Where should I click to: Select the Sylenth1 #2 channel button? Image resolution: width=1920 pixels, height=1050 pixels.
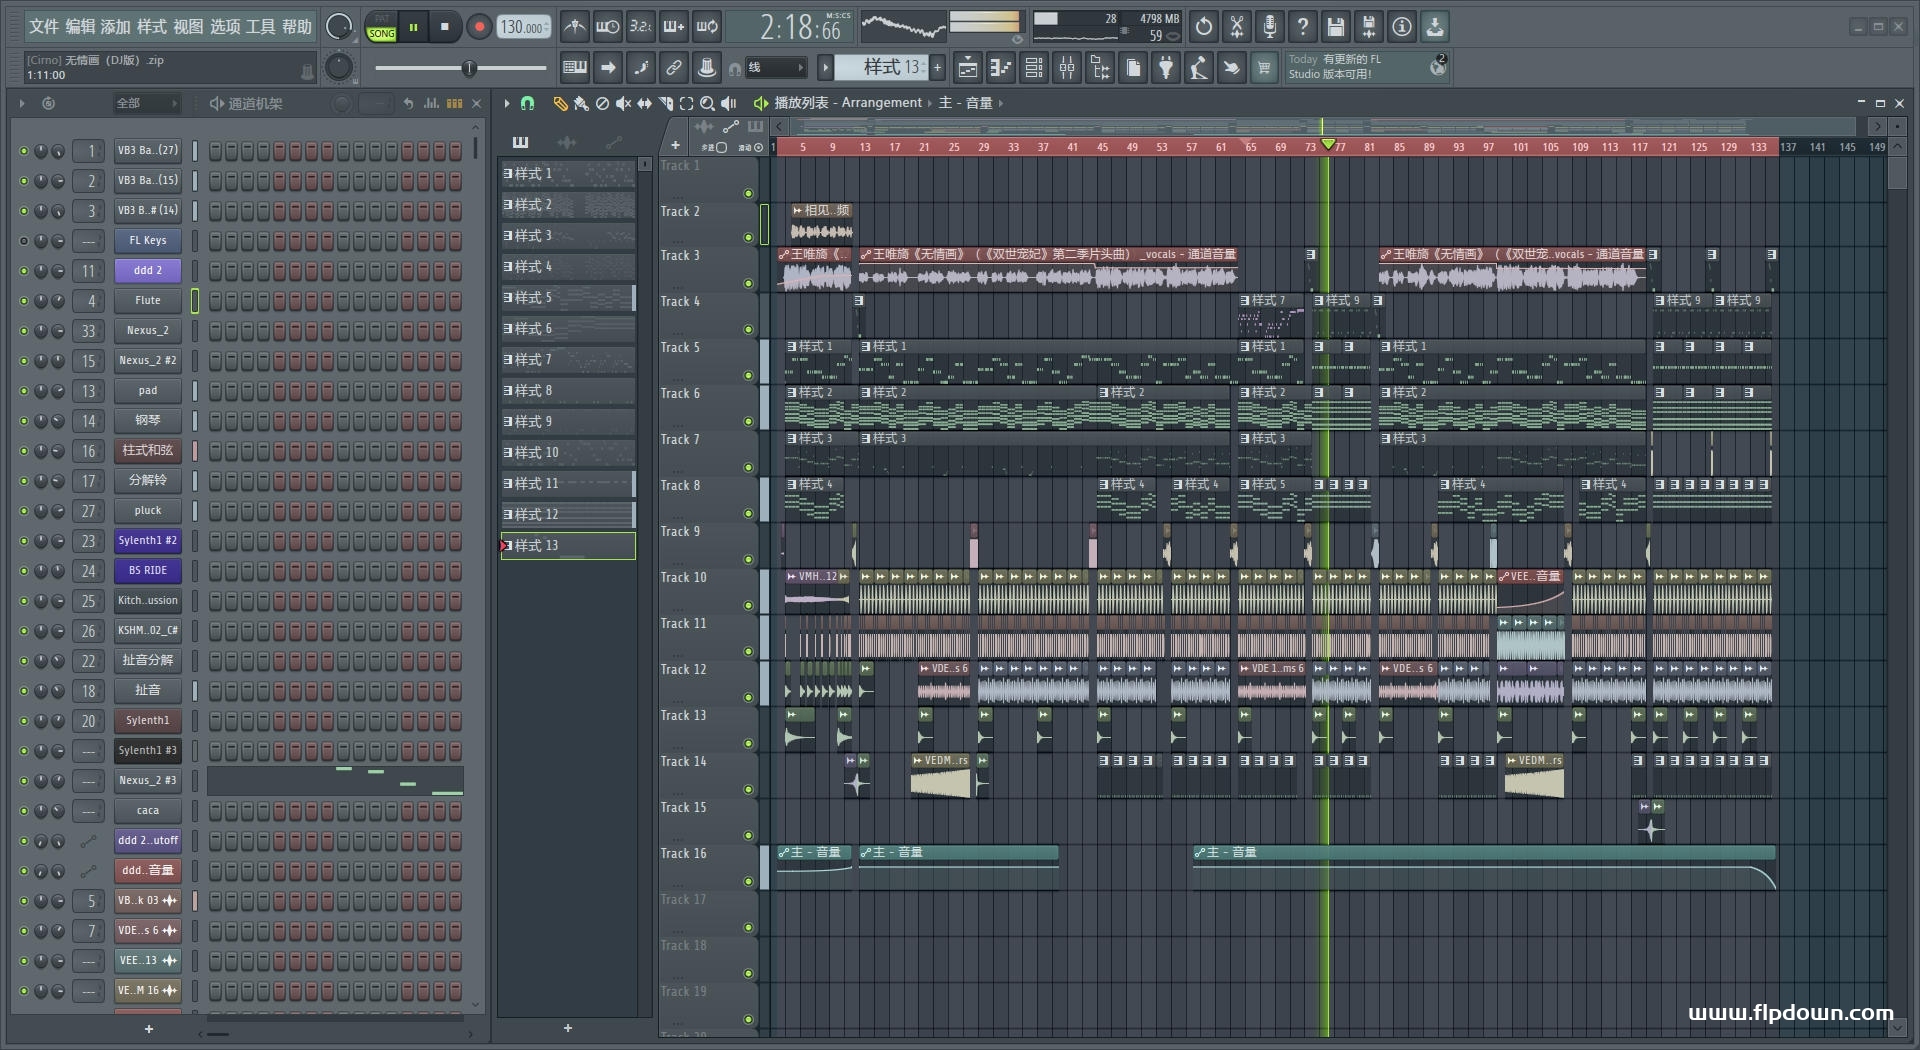pyautogui.click(x=147, y=541)
